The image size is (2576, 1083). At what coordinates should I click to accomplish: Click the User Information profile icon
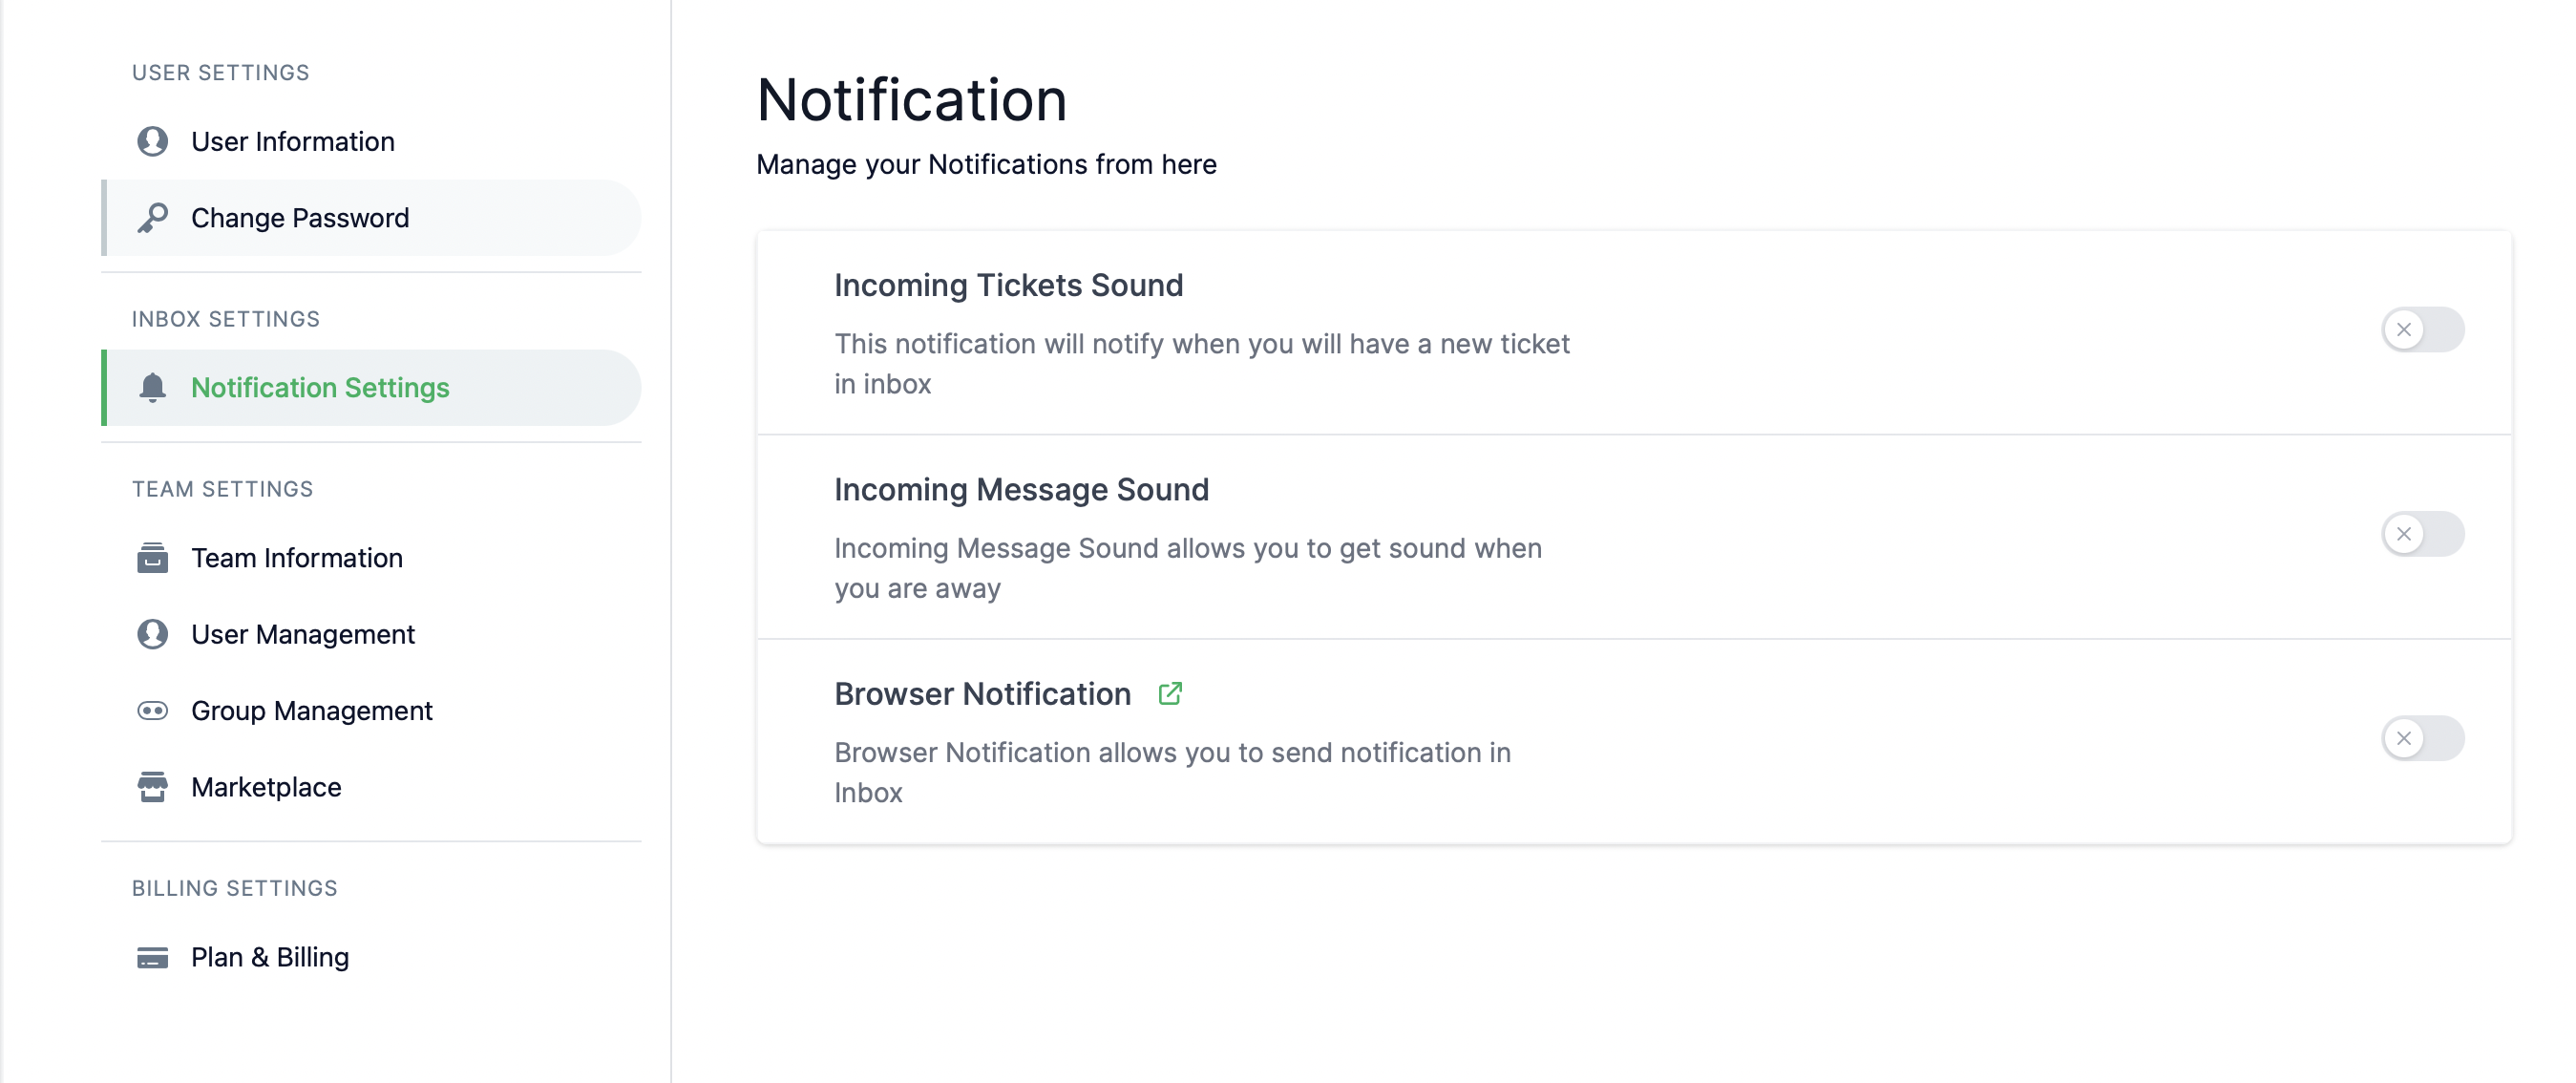tap(152, 141)
